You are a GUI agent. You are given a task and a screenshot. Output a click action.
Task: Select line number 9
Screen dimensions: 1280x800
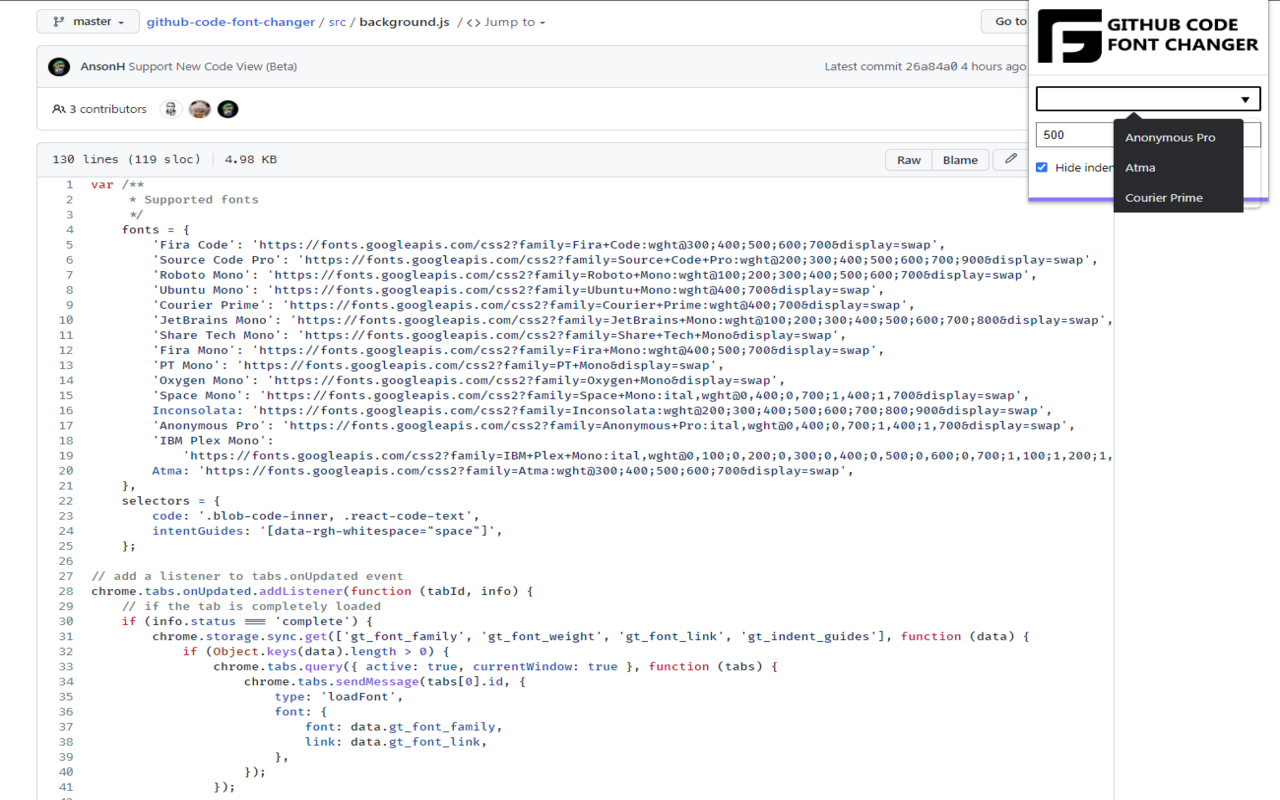[x=69, y=305]
